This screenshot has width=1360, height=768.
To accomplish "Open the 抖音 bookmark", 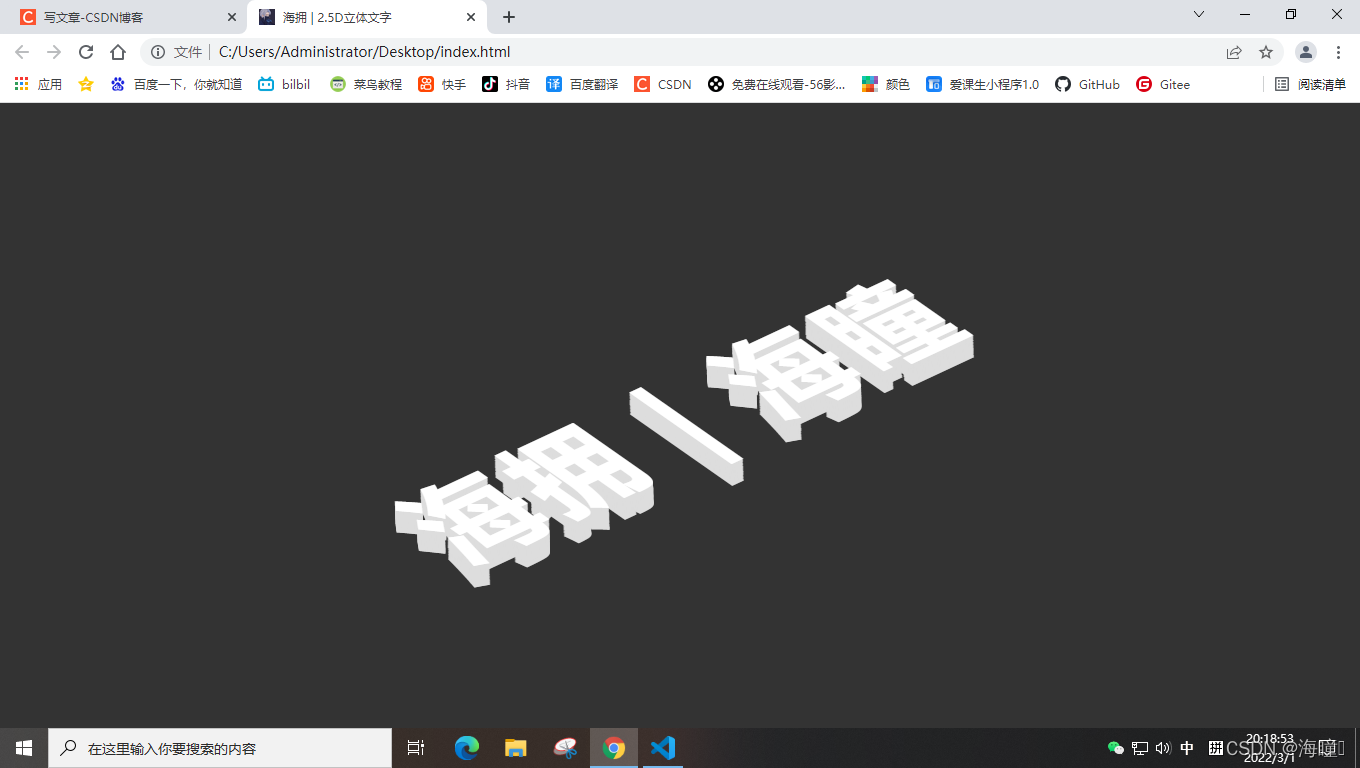I will pos(506,84).
